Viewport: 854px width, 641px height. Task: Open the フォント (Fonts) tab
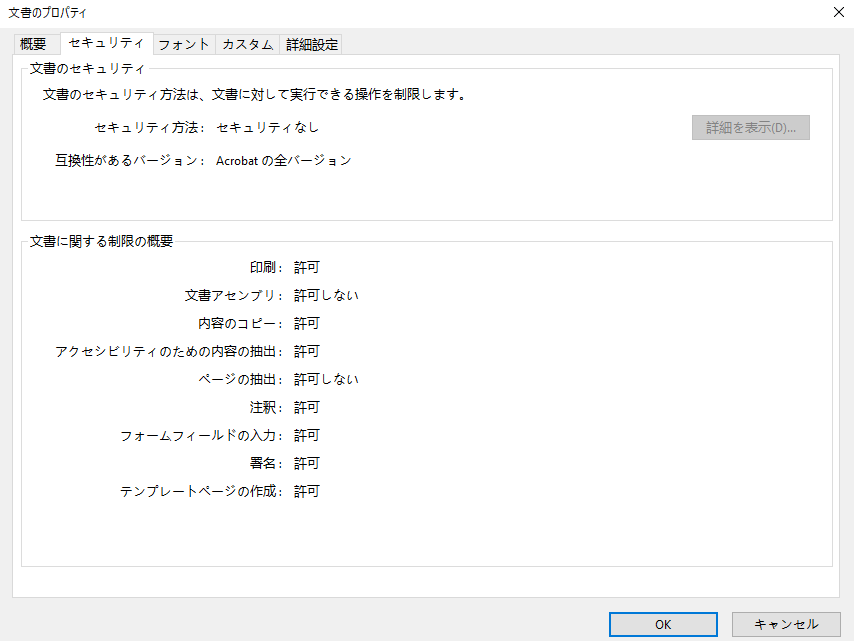(x=184, y=44)
